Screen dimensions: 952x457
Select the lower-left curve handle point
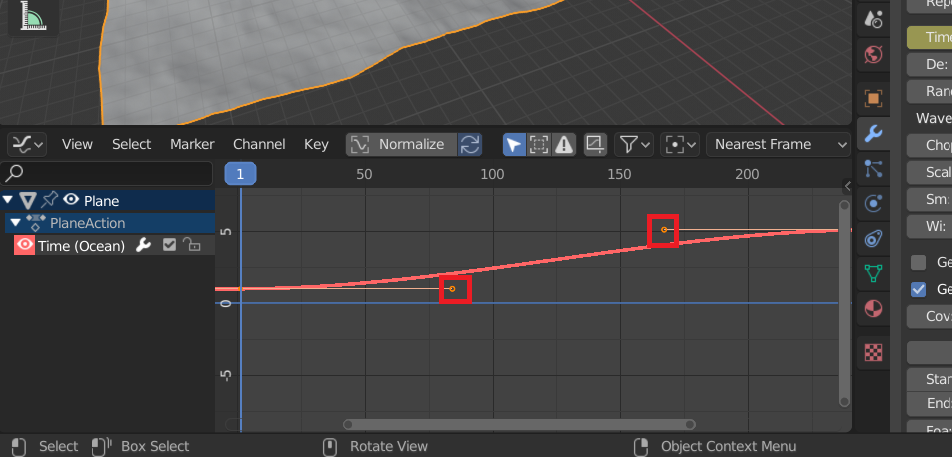(452, 289)
